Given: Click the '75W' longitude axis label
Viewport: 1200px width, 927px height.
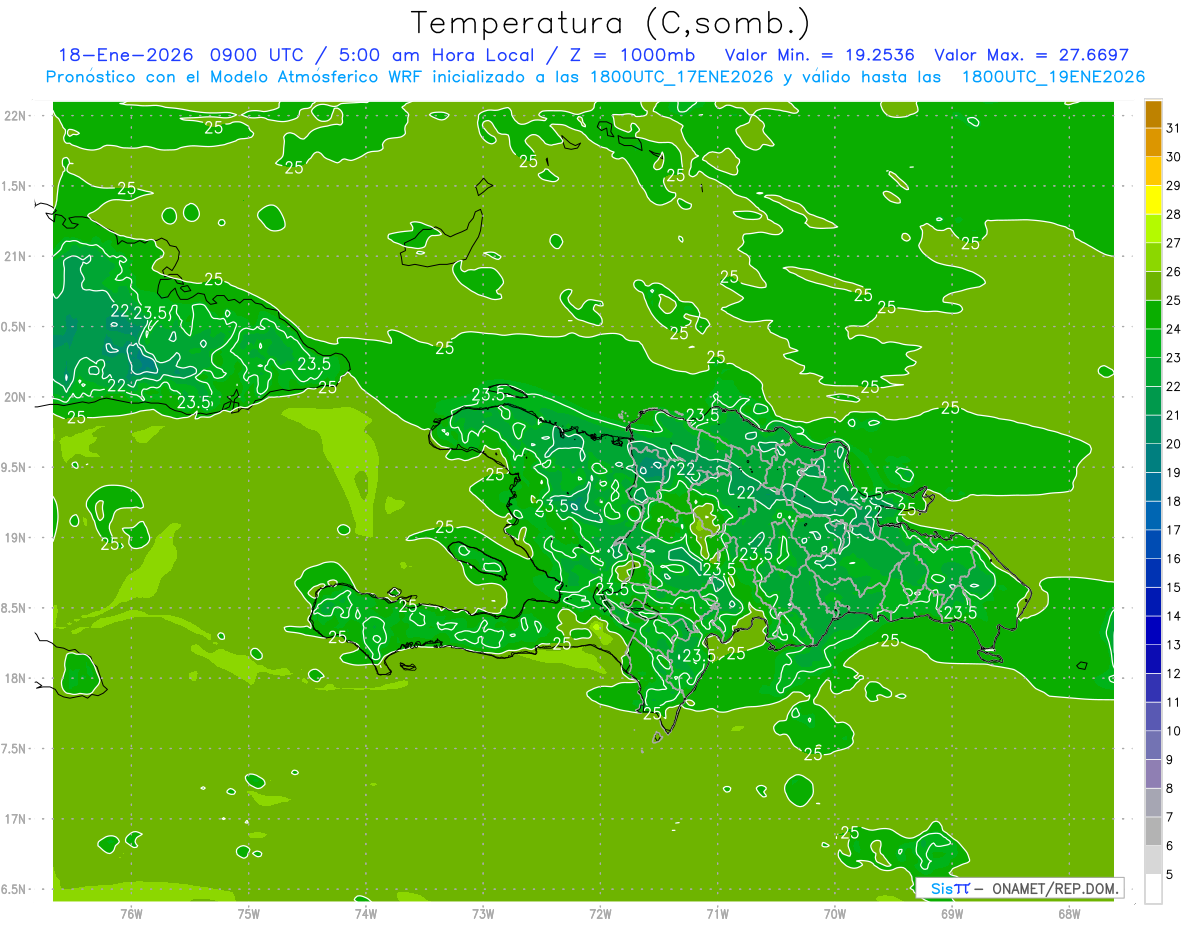Looking at the screenshot, I should point(249,913).
